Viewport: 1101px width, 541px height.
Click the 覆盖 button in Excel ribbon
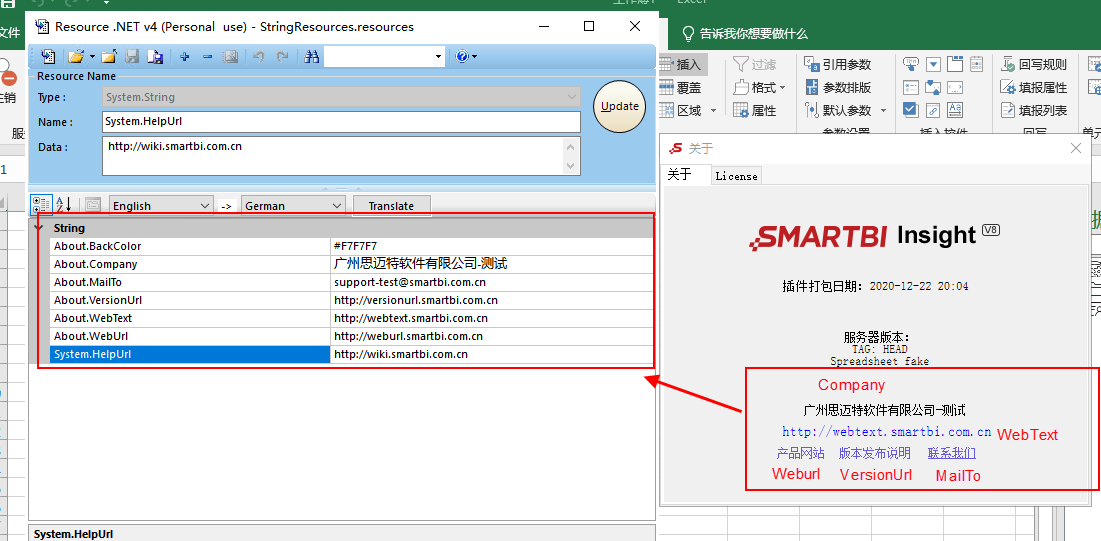pyautogui.click(x=680, y=88)
